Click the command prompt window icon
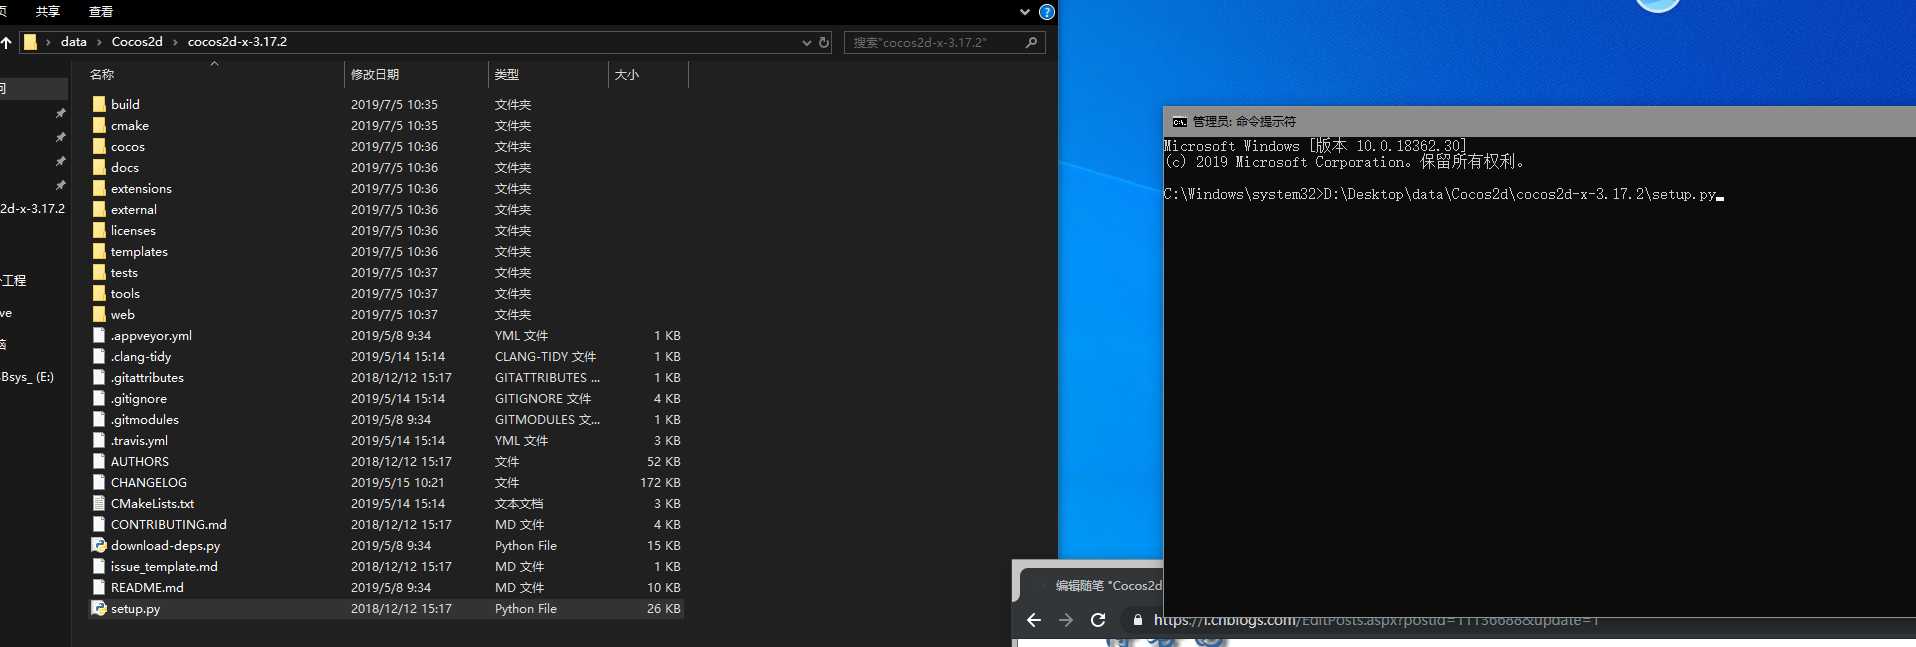Screen dimensions: 1916x647 1180,122
